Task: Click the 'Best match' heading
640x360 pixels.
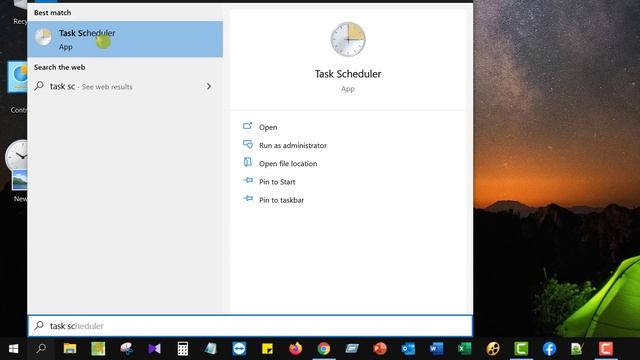Action: tap(52, 13)
